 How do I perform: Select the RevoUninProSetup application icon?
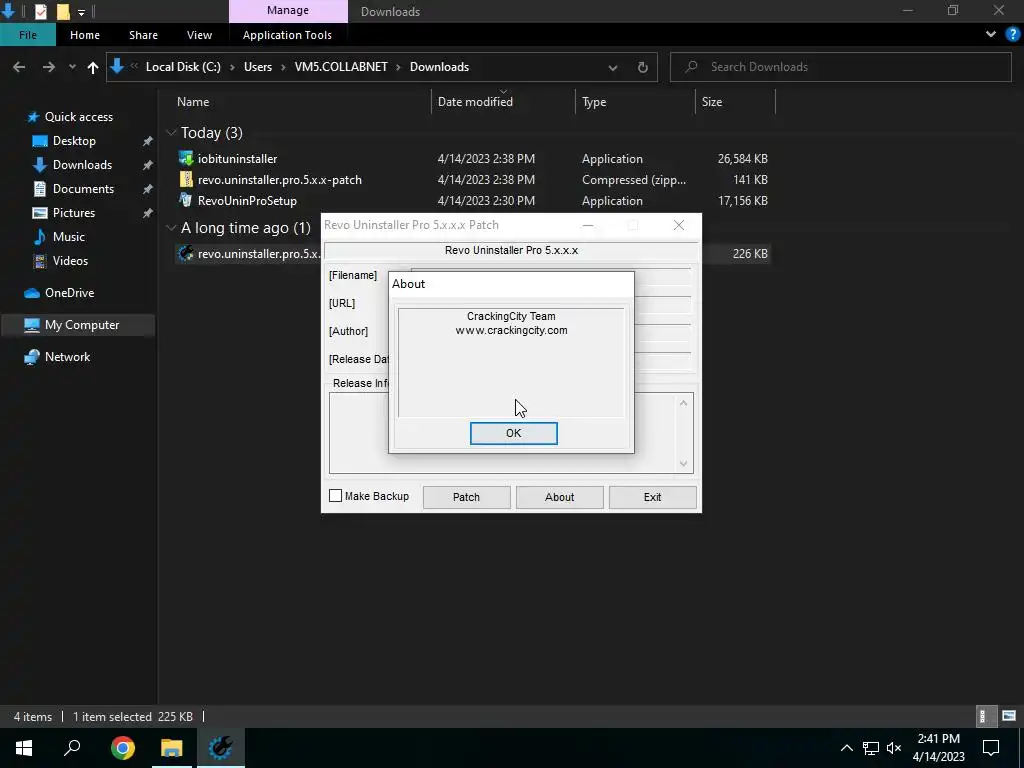coord(186,200)
